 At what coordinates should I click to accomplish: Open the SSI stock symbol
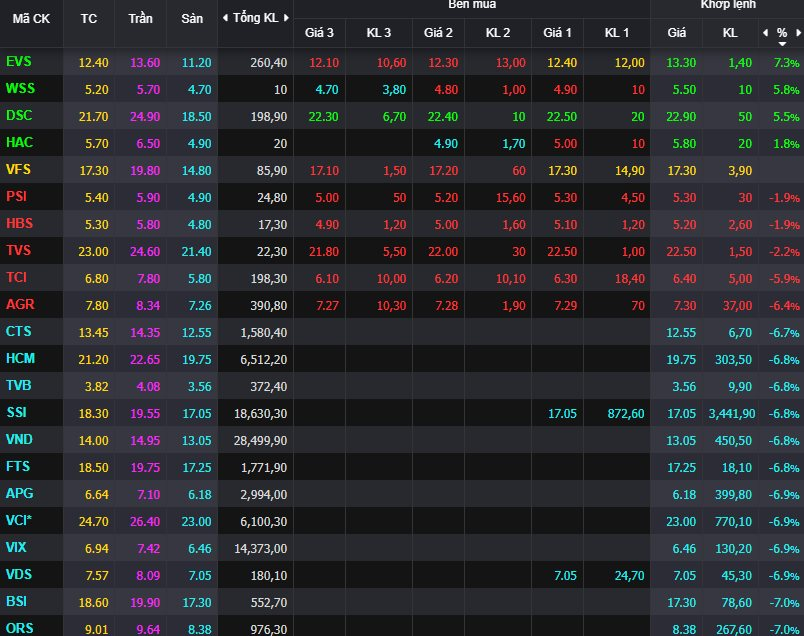(17, 412)
